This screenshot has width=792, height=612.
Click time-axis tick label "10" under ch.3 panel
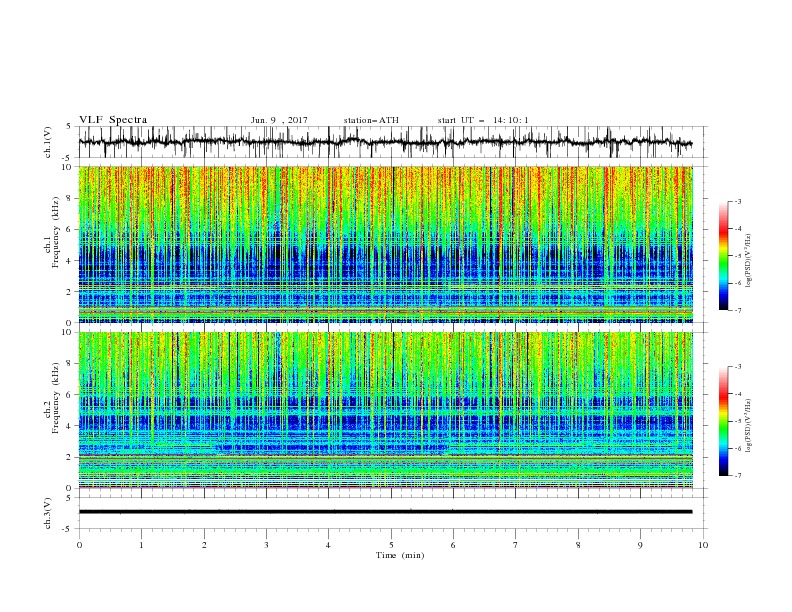703,545
